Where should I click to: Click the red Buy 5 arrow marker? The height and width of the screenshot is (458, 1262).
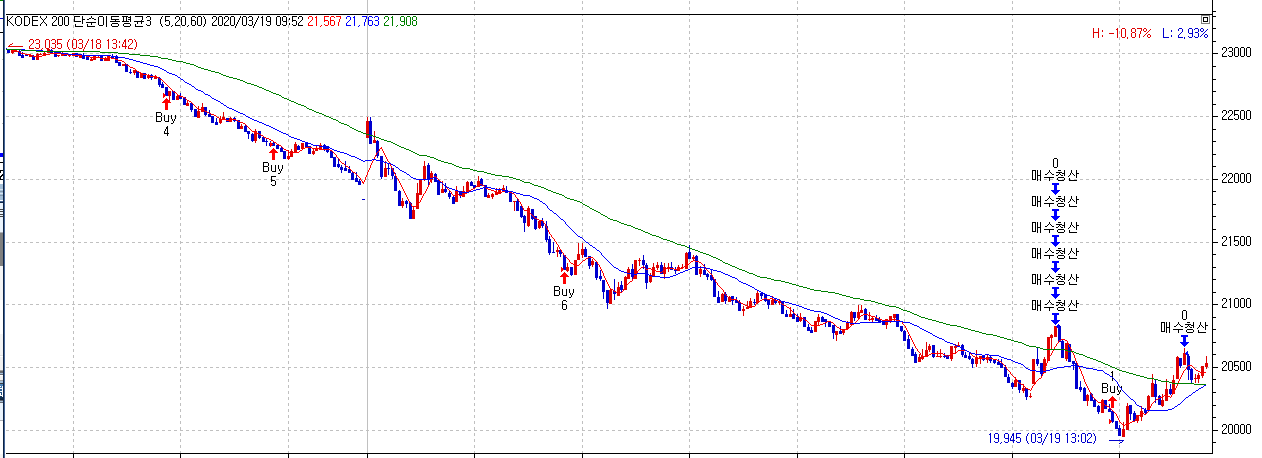coord(273,154)
